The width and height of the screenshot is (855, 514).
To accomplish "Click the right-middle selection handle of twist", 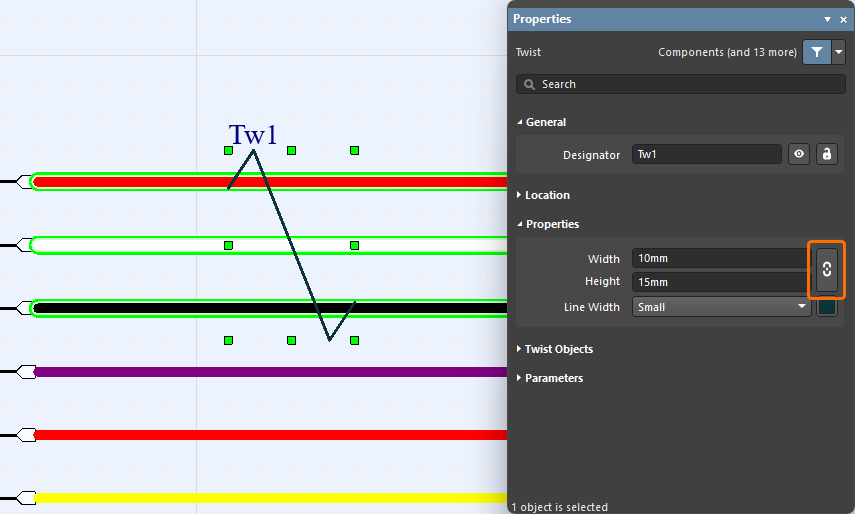I will pyautogui.click(x=354, y=246).
